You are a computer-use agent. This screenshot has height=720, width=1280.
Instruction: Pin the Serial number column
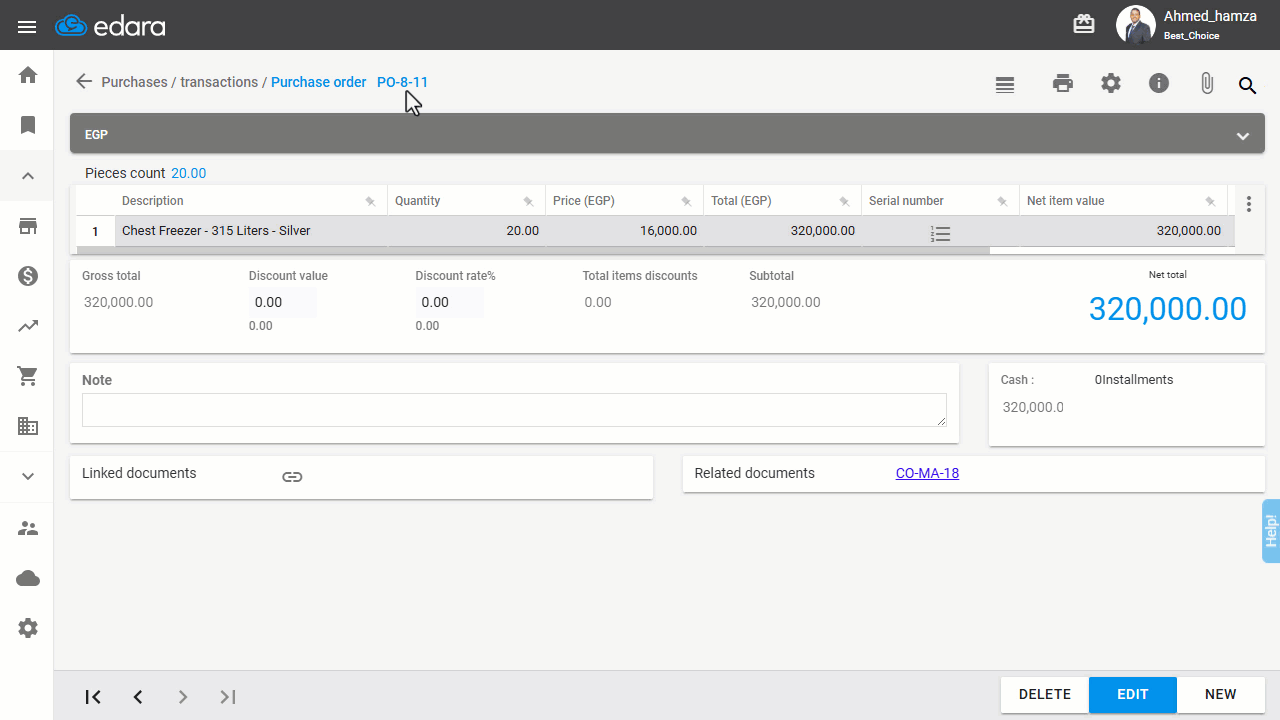(1002, 202)
